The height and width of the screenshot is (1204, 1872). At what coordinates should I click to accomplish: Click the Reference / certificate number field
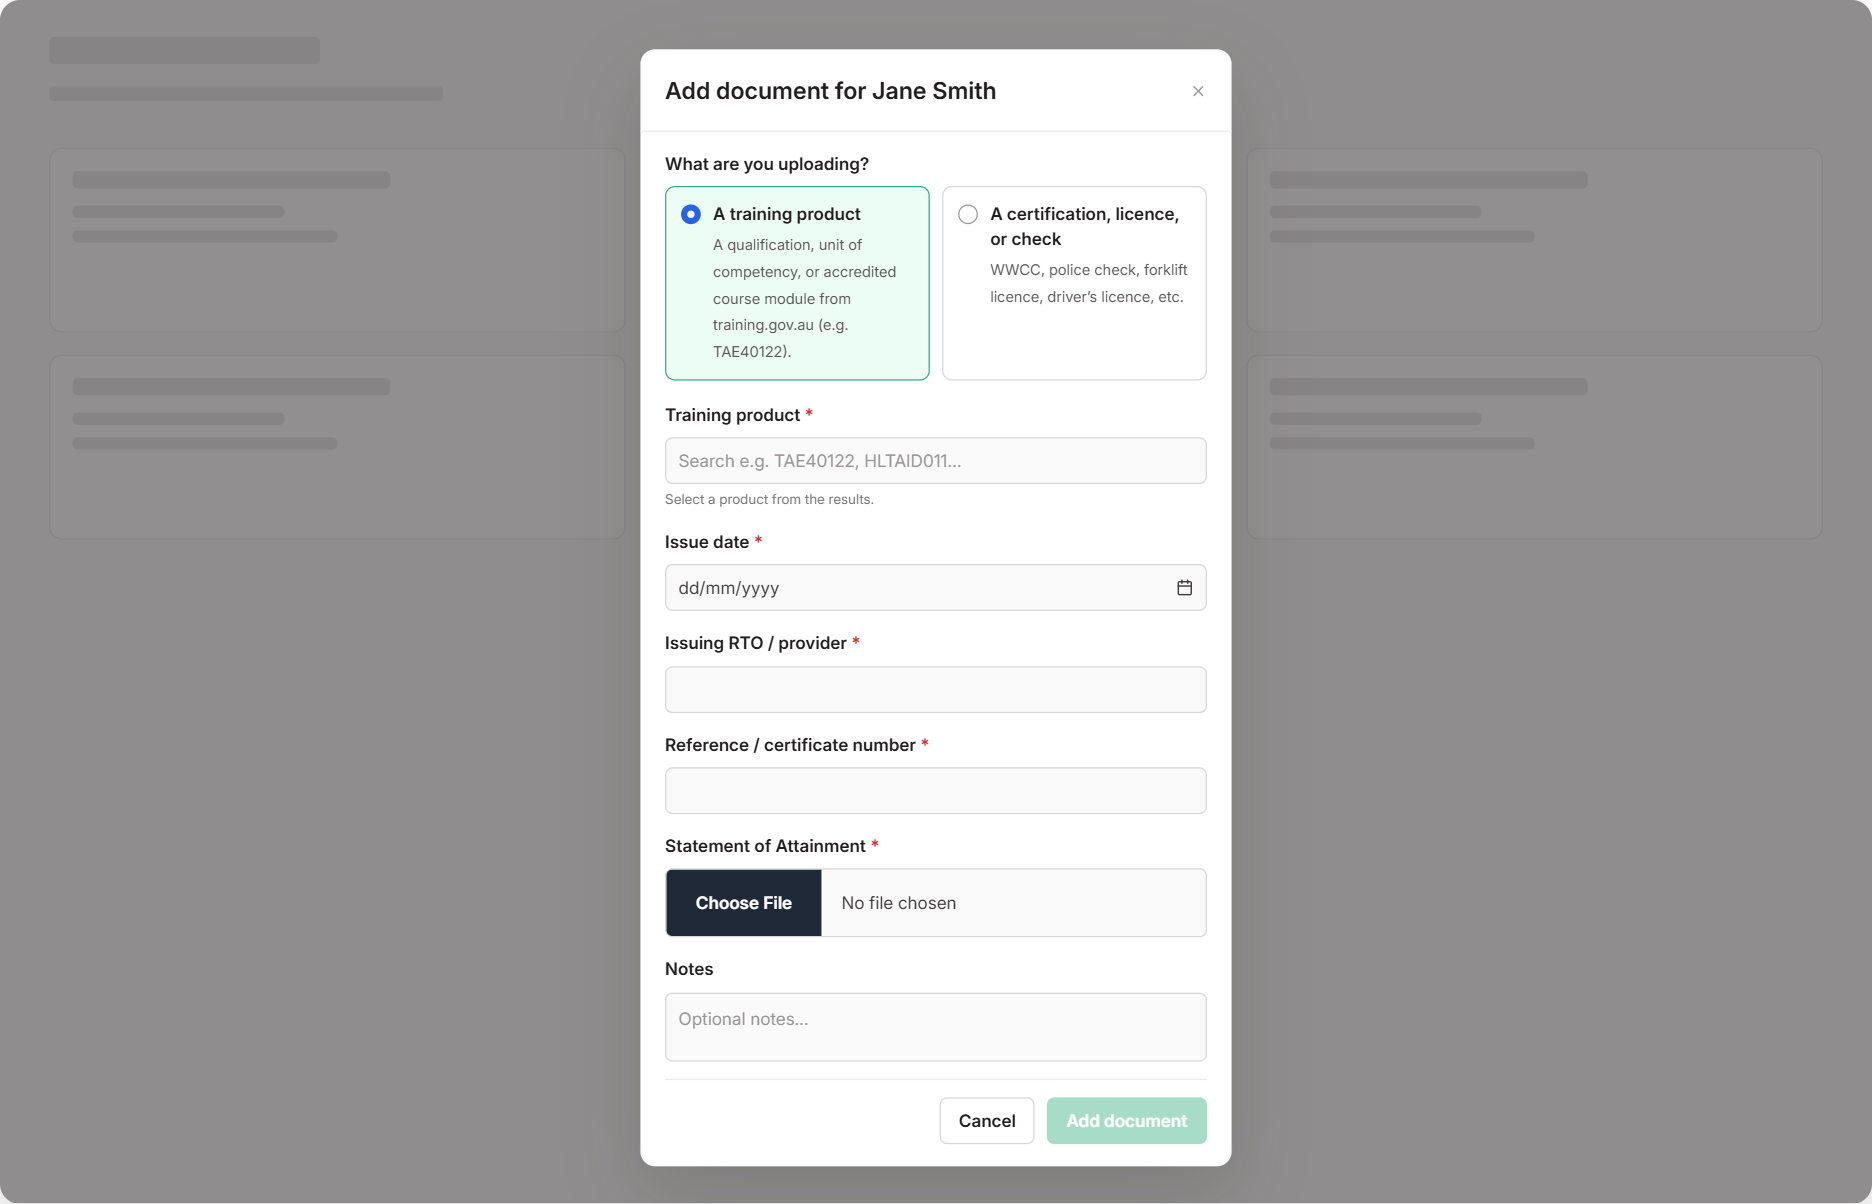tap(936, 791)
